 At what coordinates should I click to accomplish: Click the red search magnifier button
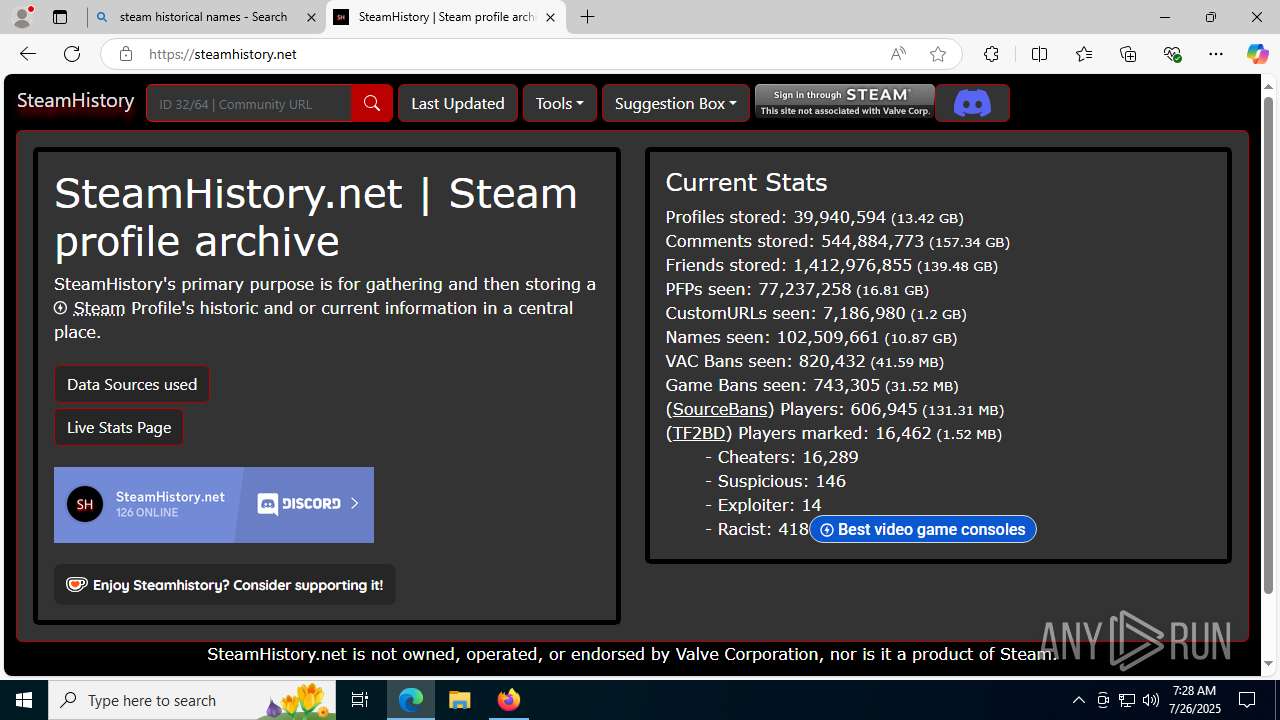(372, 103)
